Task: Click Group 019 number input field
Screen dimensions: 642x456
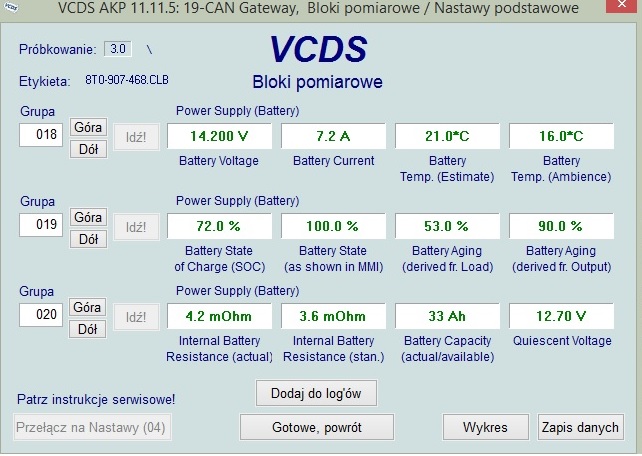Action: 41,225
